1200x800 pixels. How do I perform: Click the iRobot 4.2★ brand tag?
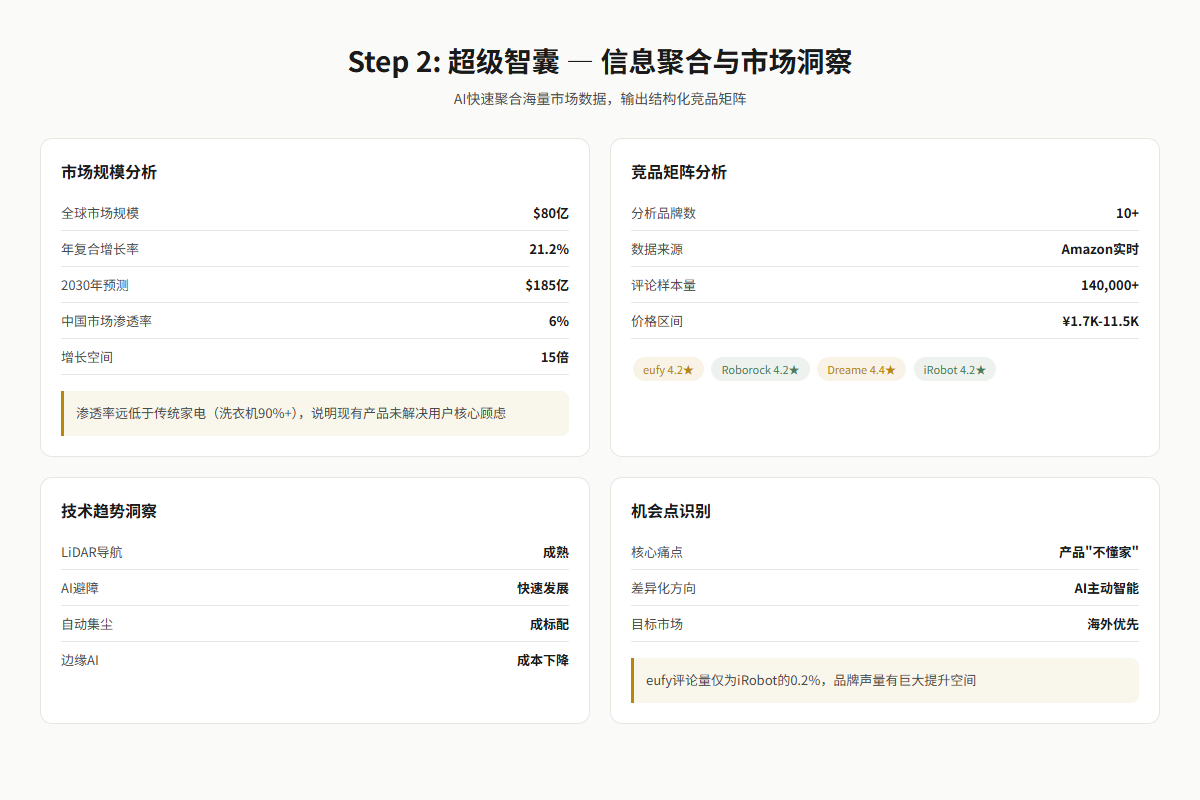coord(955,370)
